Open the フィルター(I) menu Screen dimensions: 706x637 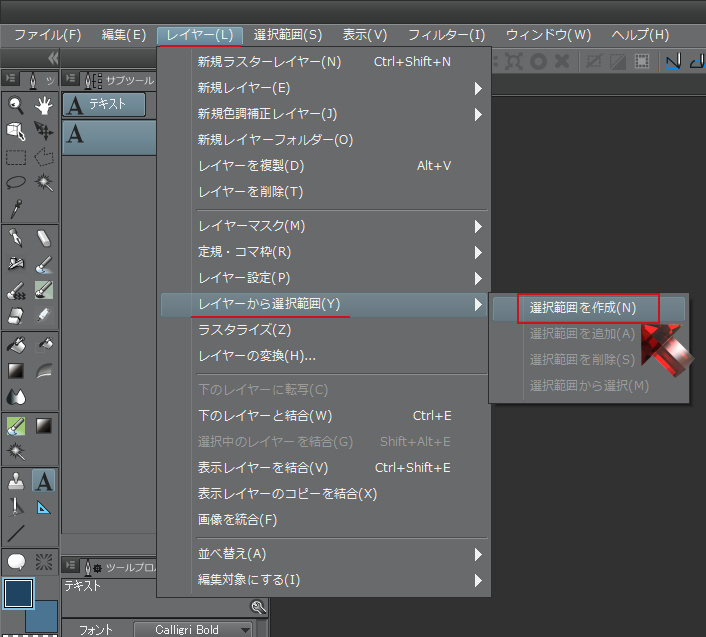(446, 35)
